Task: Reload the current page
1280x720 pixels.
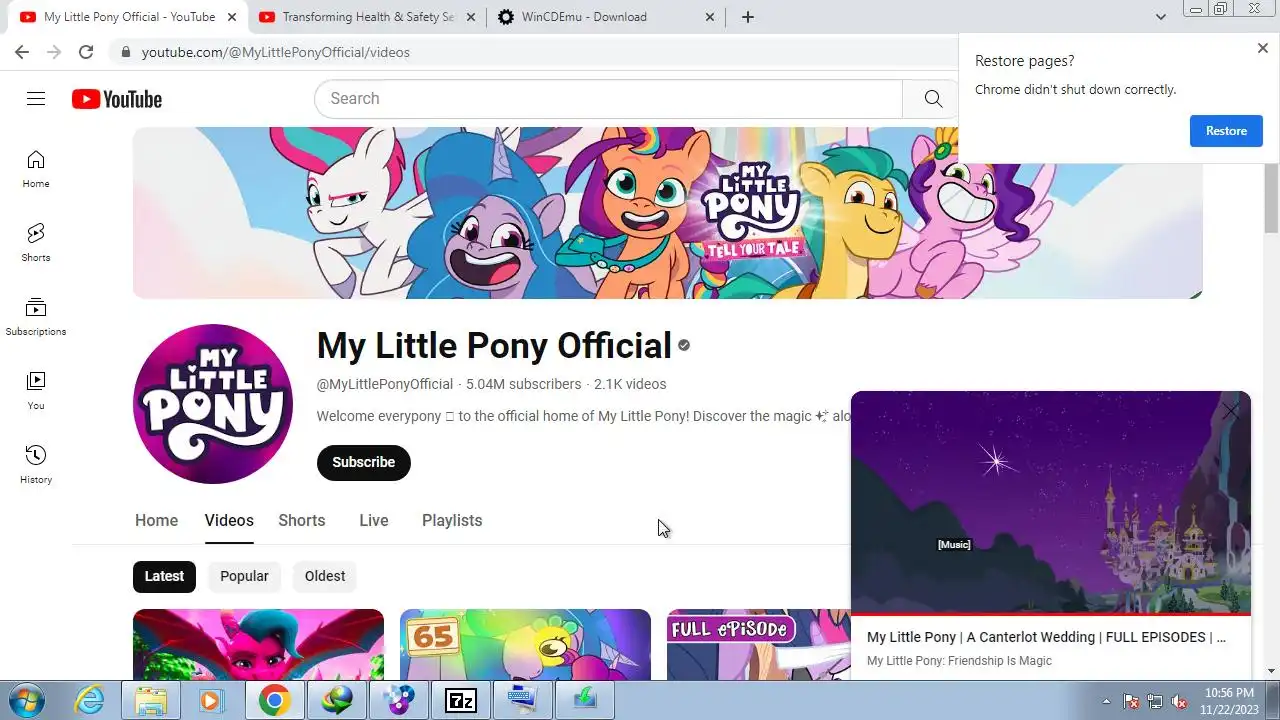Action: pyautogui.click(x=86, y=52)
